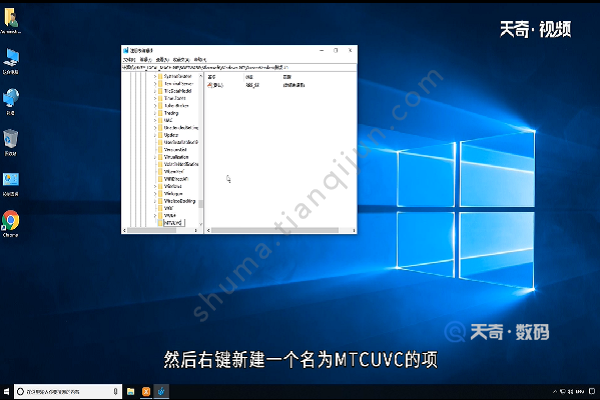Click the VolatileNotifications folder icon
The image size is (600, 400).
click(x=160, y=164)
